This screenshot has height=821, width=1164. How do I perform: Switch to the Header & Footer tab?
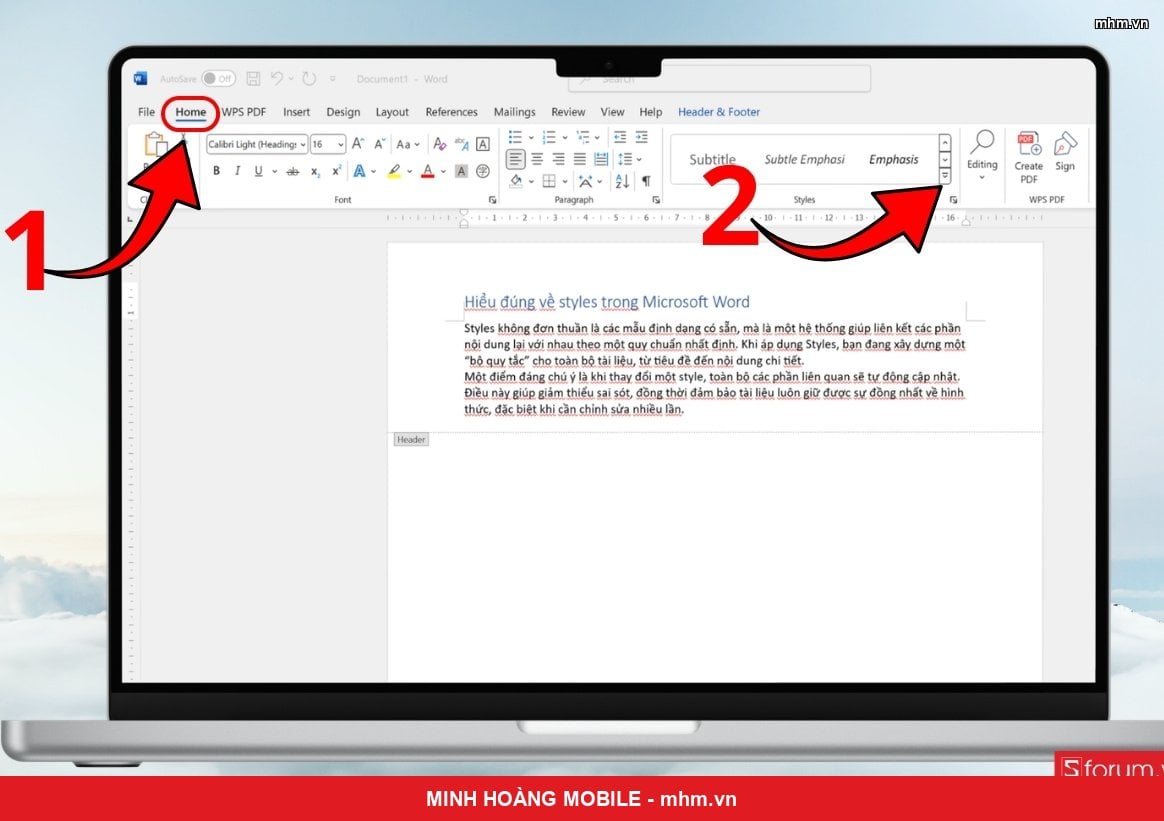coord(719,112)
